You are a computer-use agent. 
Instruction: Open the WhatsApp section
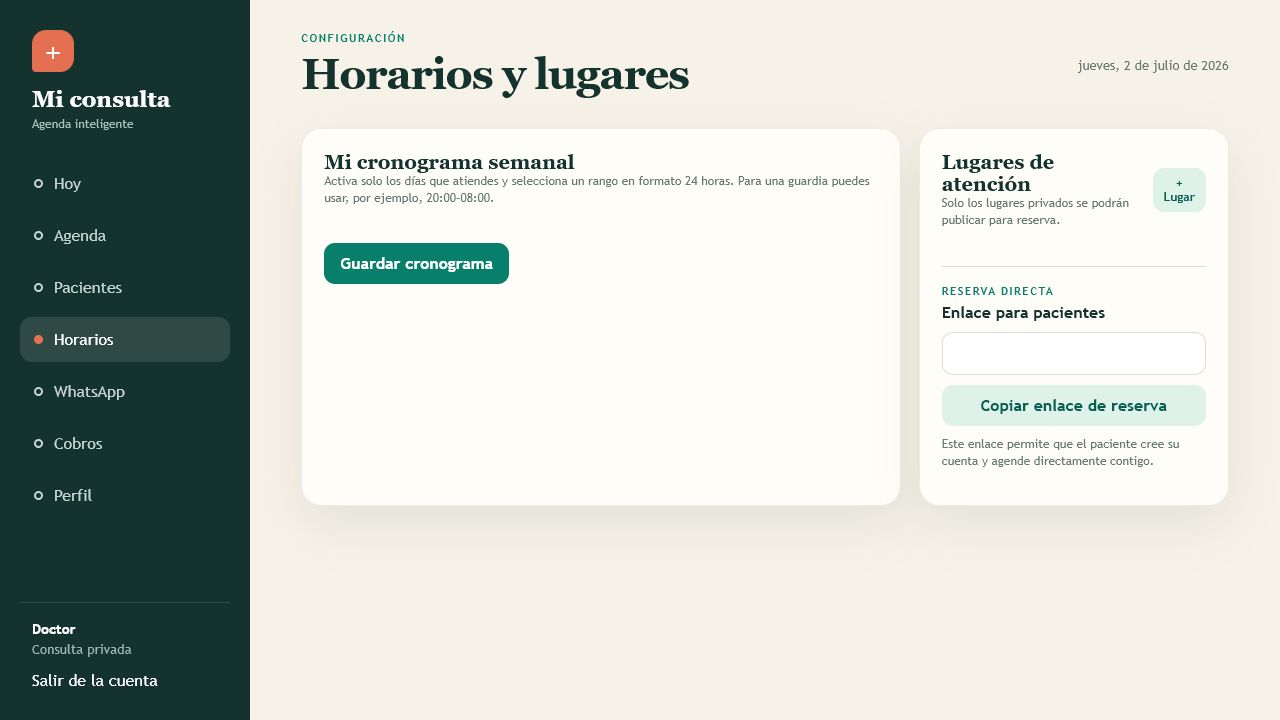point(125,391)
